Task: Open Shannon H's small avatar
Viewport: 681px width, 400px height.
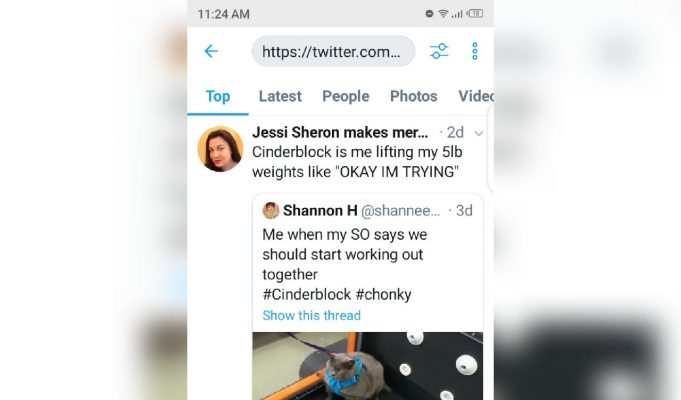Action: tap(271, 211)
